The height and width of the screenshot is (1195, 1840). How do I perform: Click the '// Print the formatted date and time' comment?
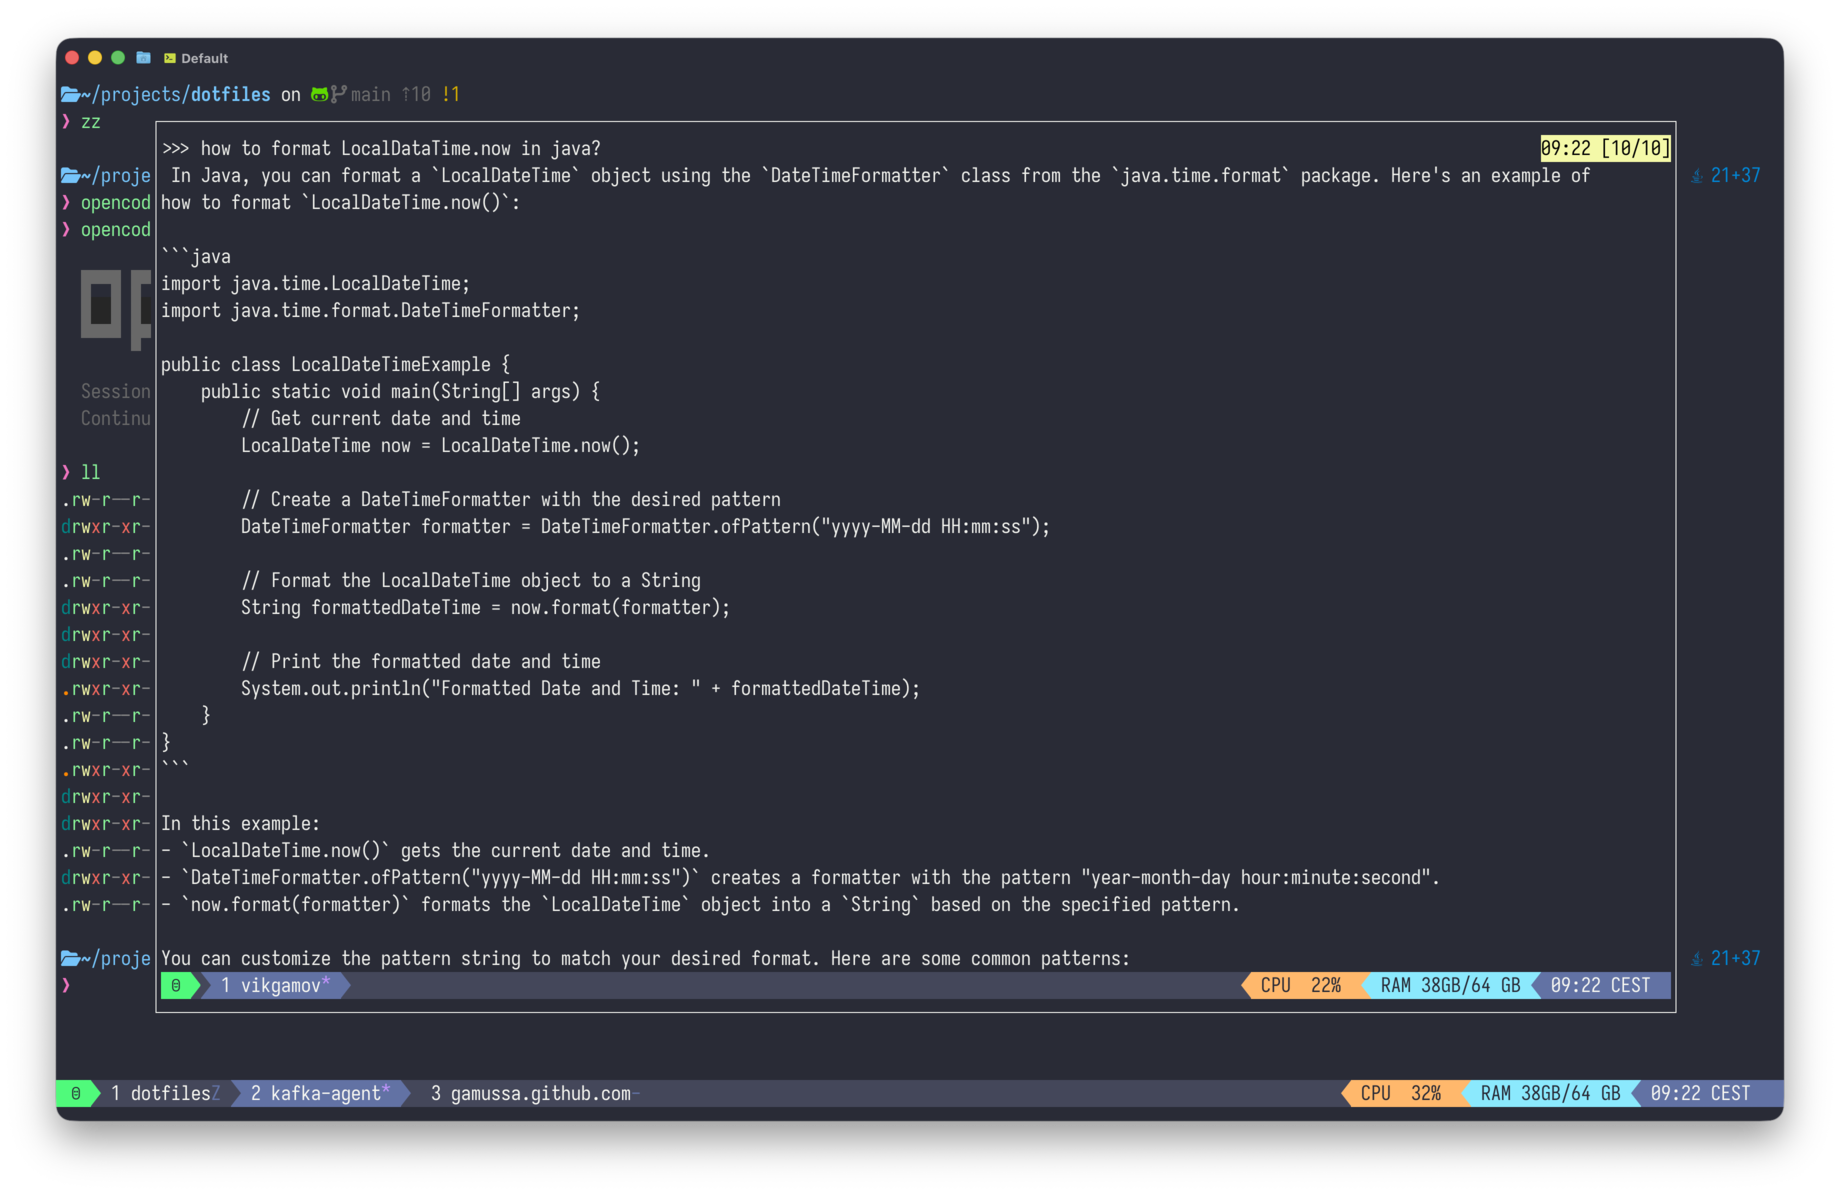(x=421, y=661)
